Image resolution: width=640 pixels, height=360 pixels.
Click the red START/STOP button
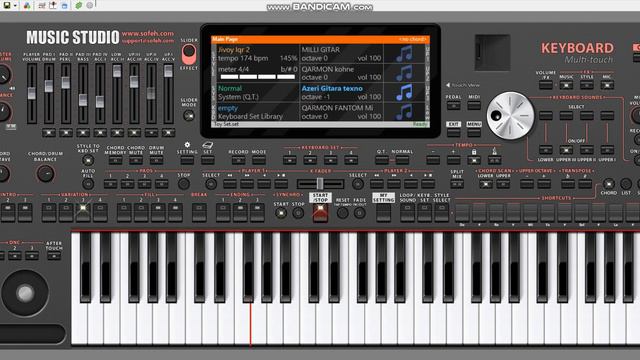tap(320, 213)
